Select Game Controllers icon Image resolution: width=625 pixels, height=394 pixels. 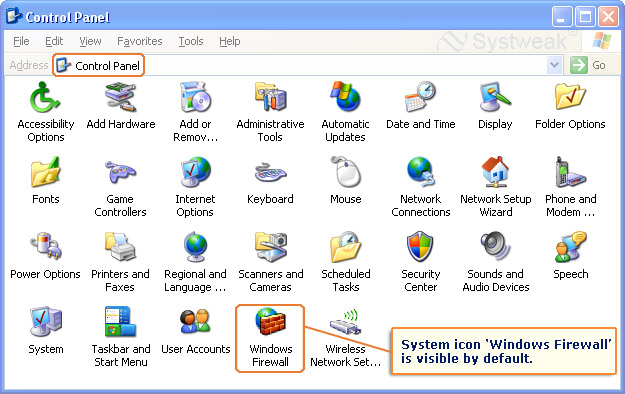[121, 172]
